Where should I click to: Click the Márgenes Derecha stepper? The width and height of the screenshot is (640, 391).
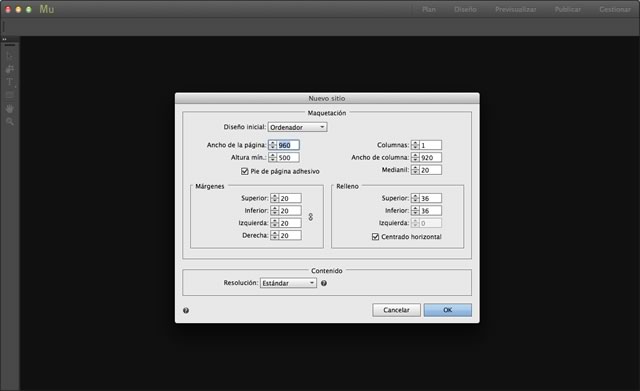point(275,235)
